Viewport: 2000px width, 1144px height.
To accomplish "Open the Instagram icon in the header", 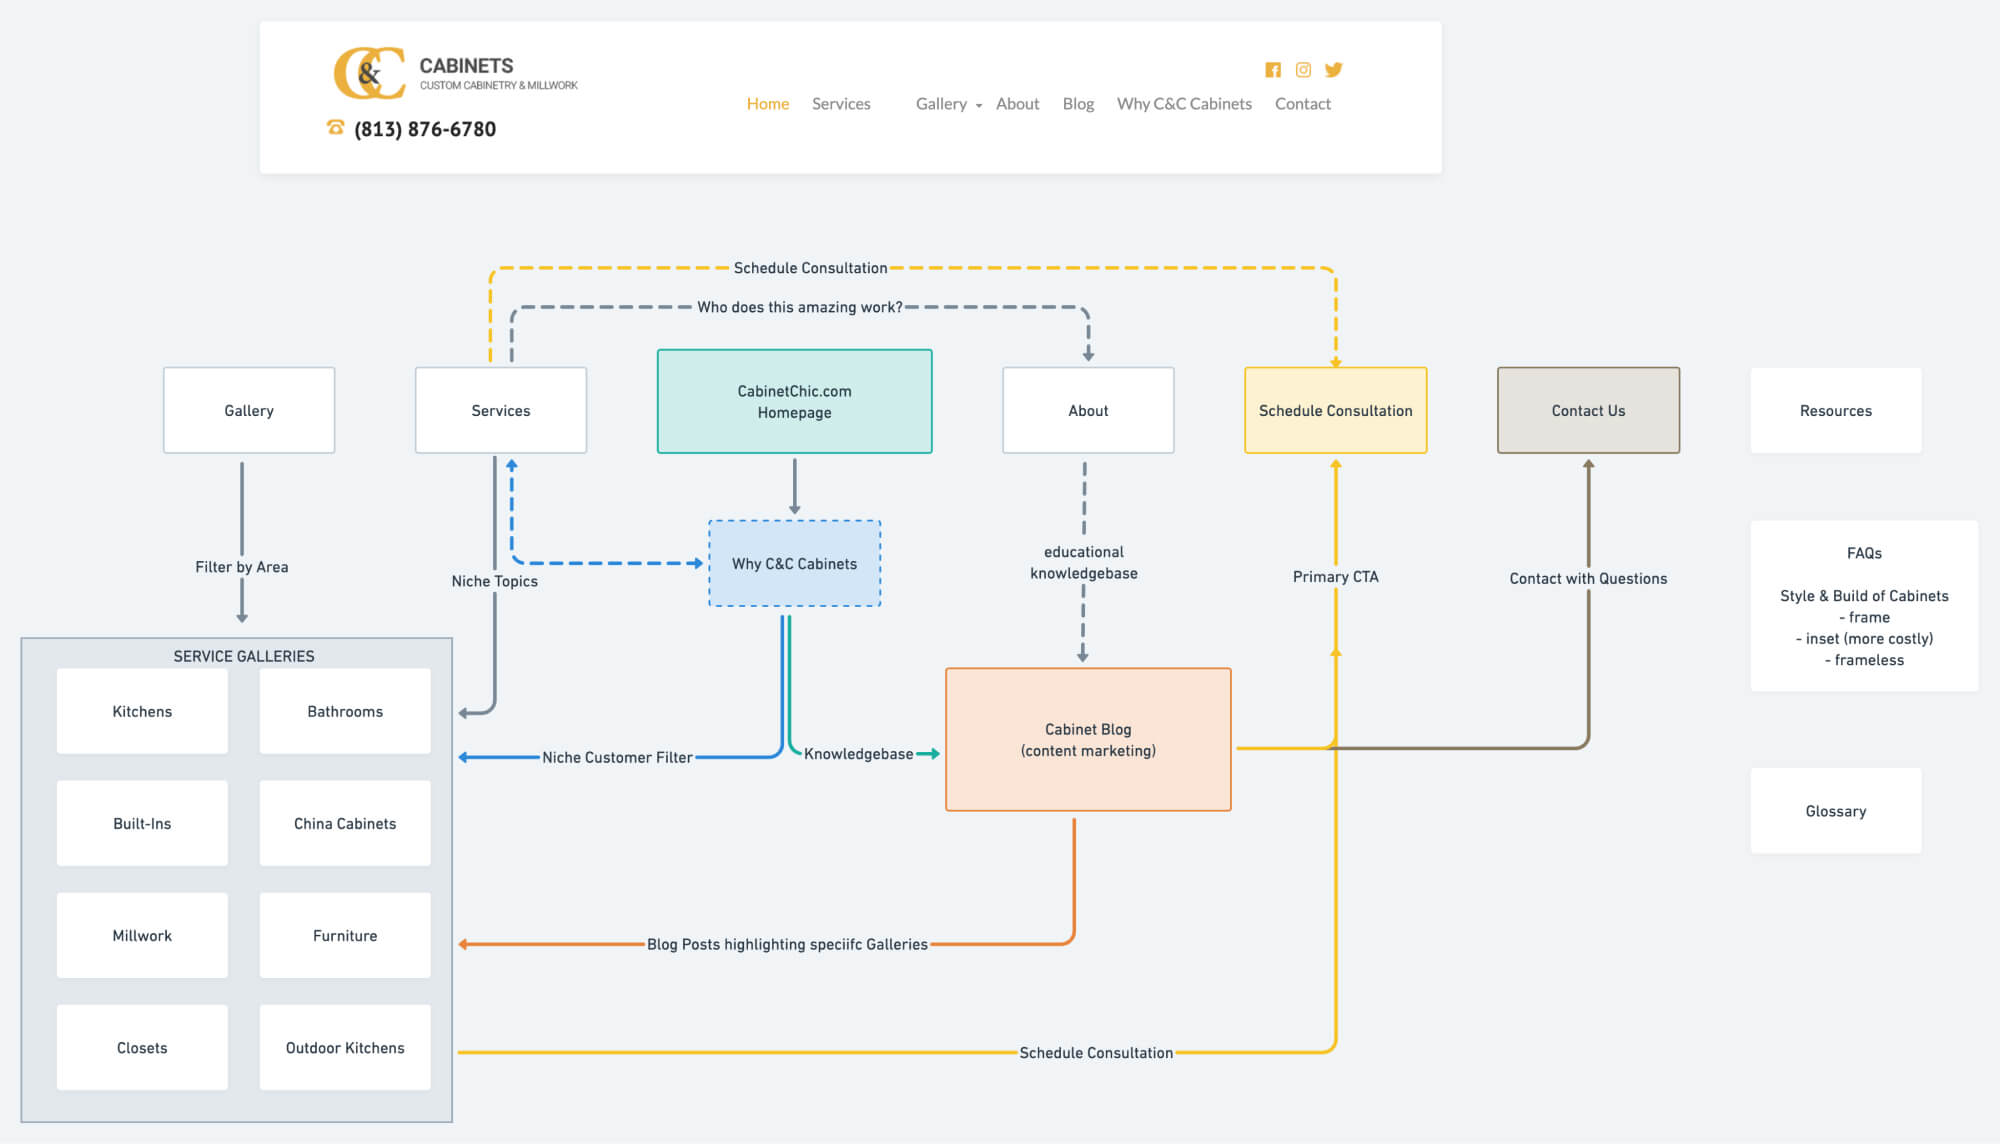I will (x=1303, y=70).
